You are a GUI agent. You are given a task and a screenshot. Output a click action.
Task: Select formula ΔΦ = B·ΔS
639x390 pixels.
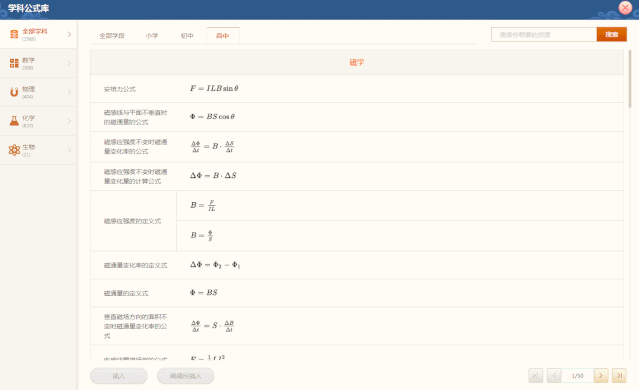click(x=213, y=176)
